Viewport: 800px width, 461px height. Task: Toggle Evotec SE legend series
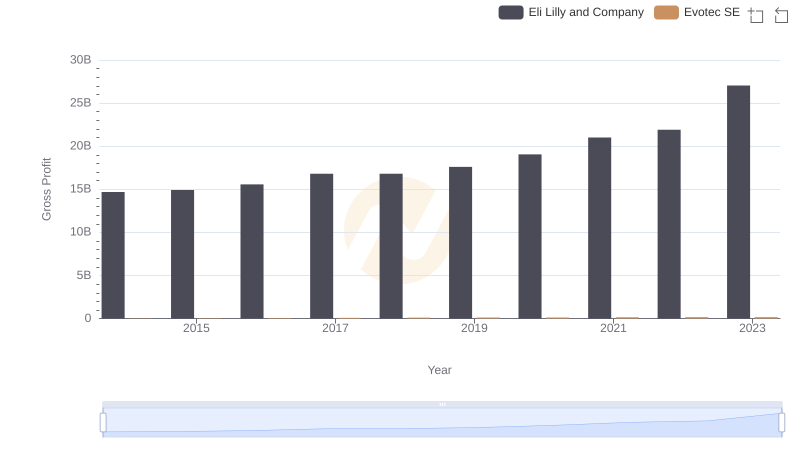(x=697, y=12)
